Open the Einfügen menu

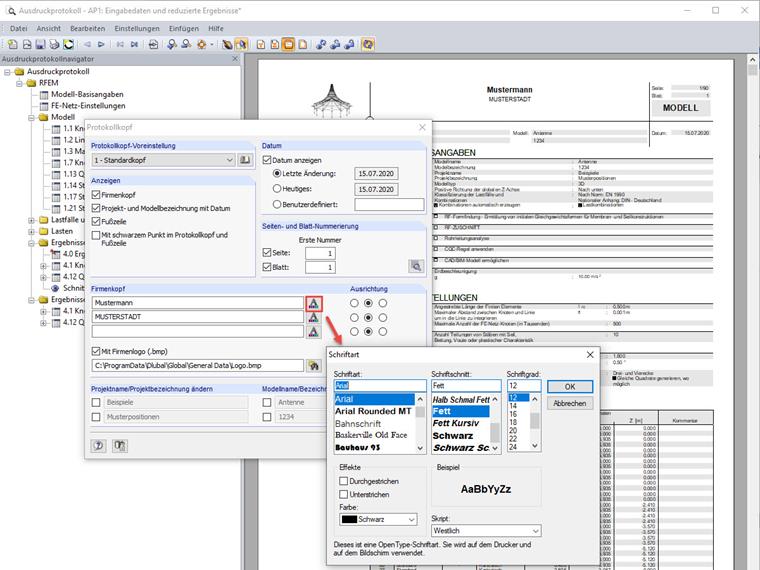pyautogui.click(x=183, y=28)
